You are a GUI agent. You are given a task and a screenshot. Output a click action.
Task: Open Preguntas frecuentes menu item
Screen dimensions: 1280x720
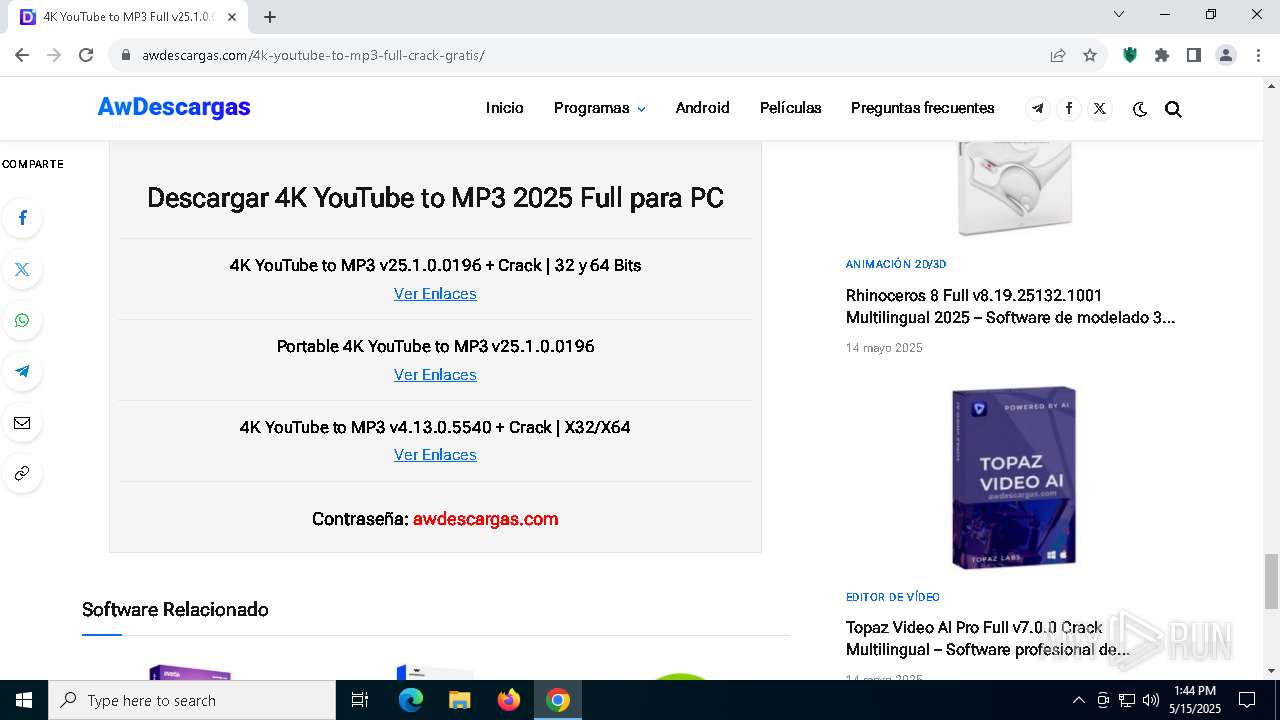(923, 108)
